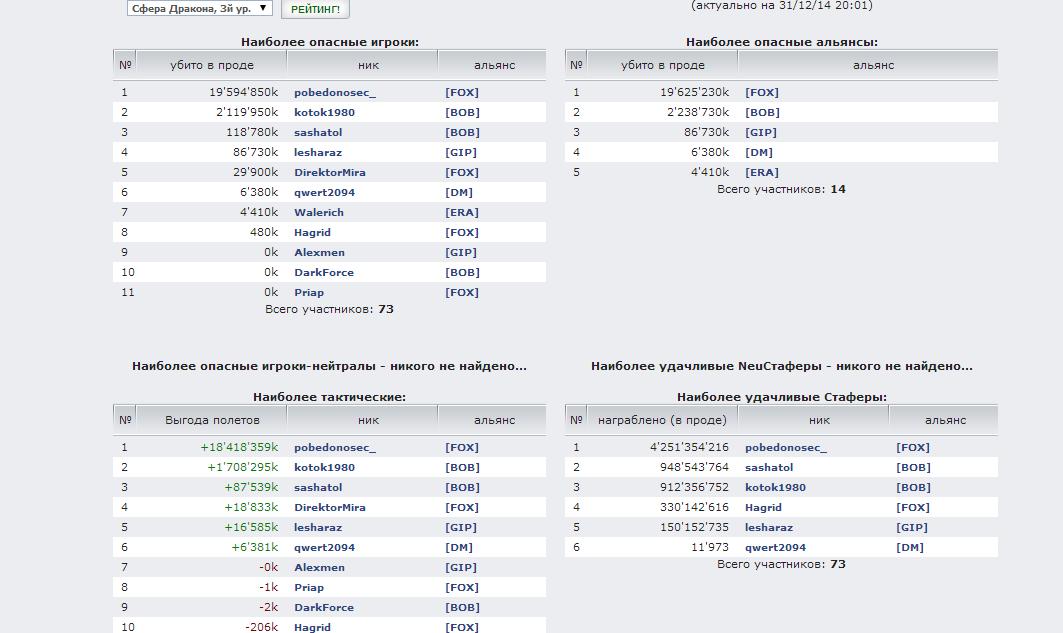1063x633 pixels.
Task: Click [GIP] in the dangerous alliances table
Action: (x=760, y=132)
